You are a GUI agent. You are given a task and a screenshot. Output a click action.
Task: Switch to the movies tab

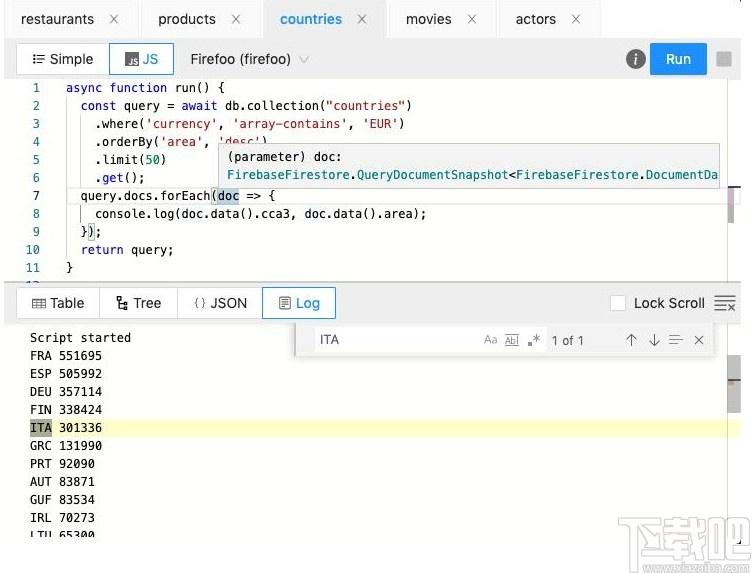coord(428,19)
